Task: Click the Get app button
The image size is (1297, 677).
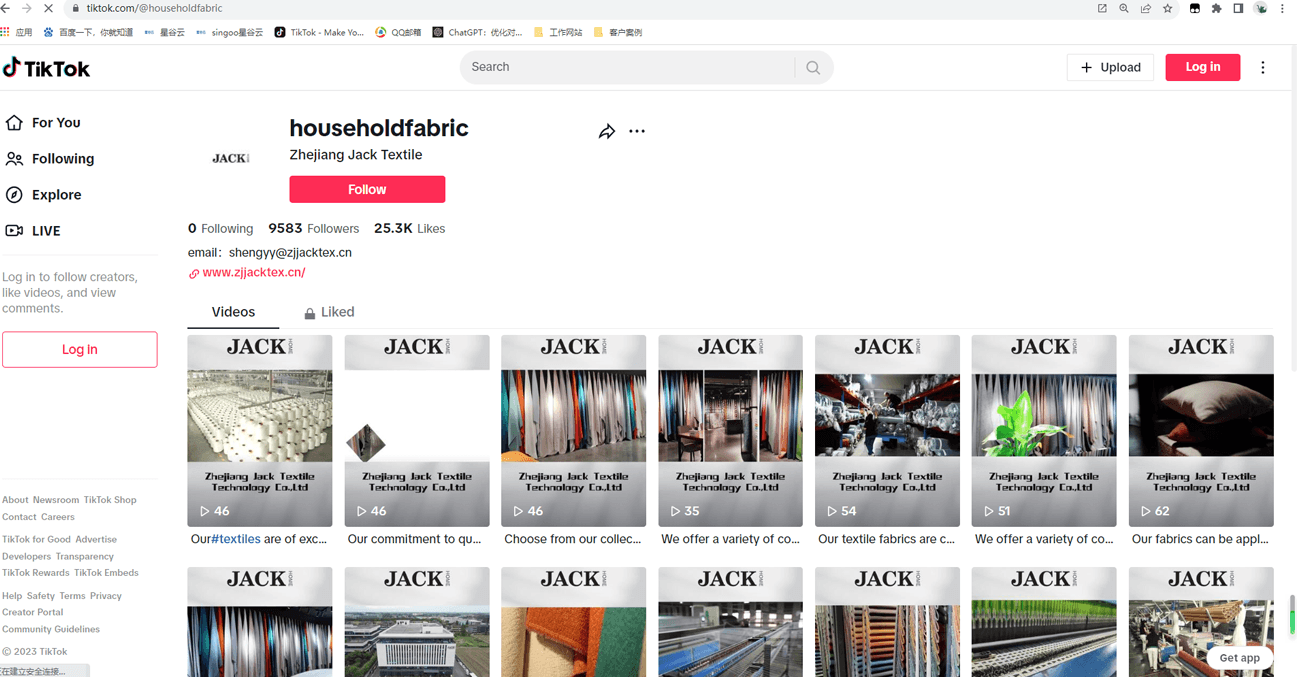Action: pos(1239,657)
